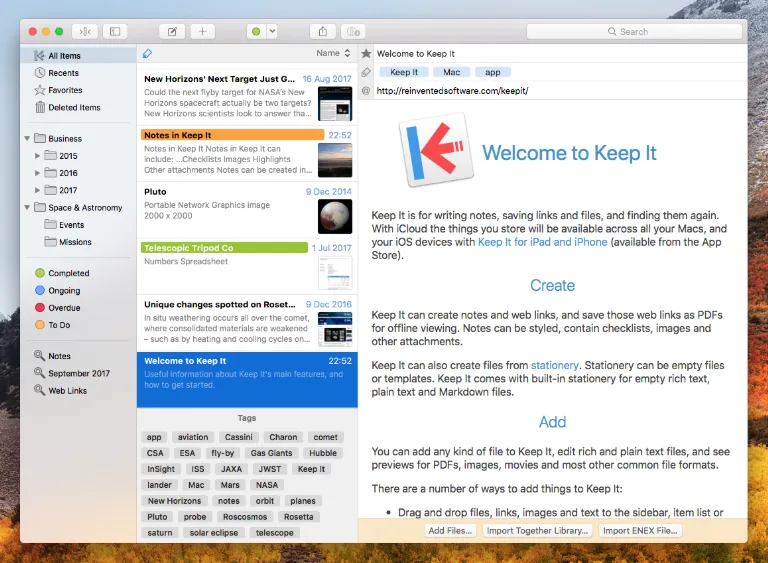The height and width of the screenshot is (563, 768).
Task: Click the plus add item button
Action: click(202, 32)
